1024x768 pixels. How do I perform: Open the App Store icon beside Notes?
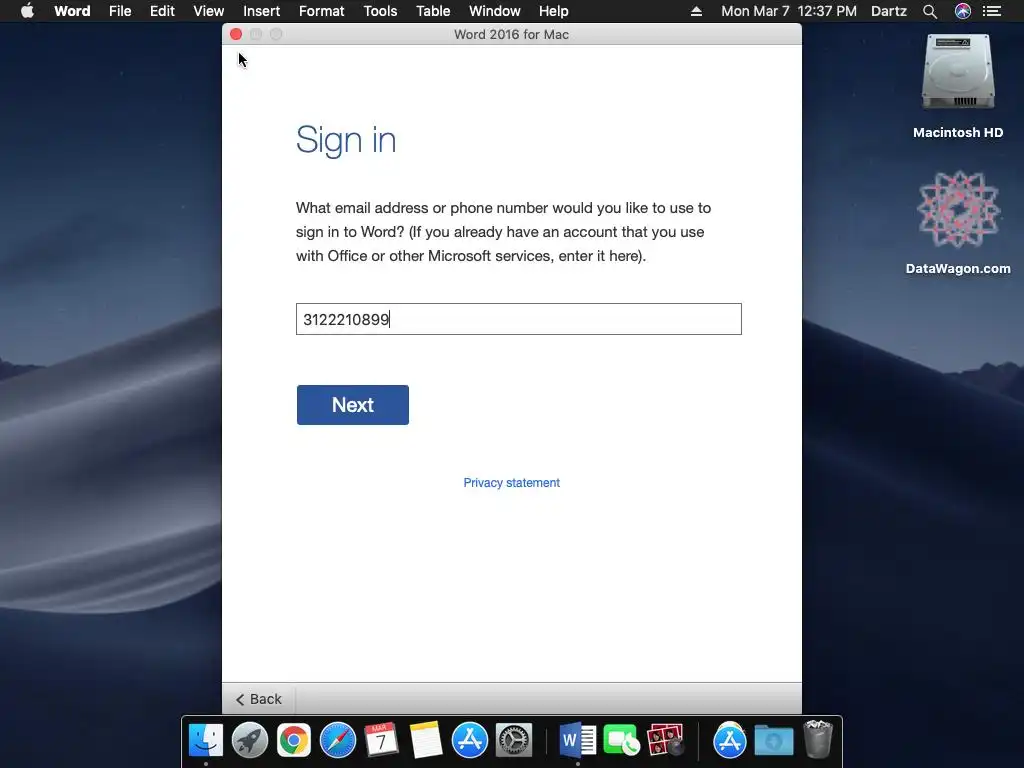(x=470, y=741)
